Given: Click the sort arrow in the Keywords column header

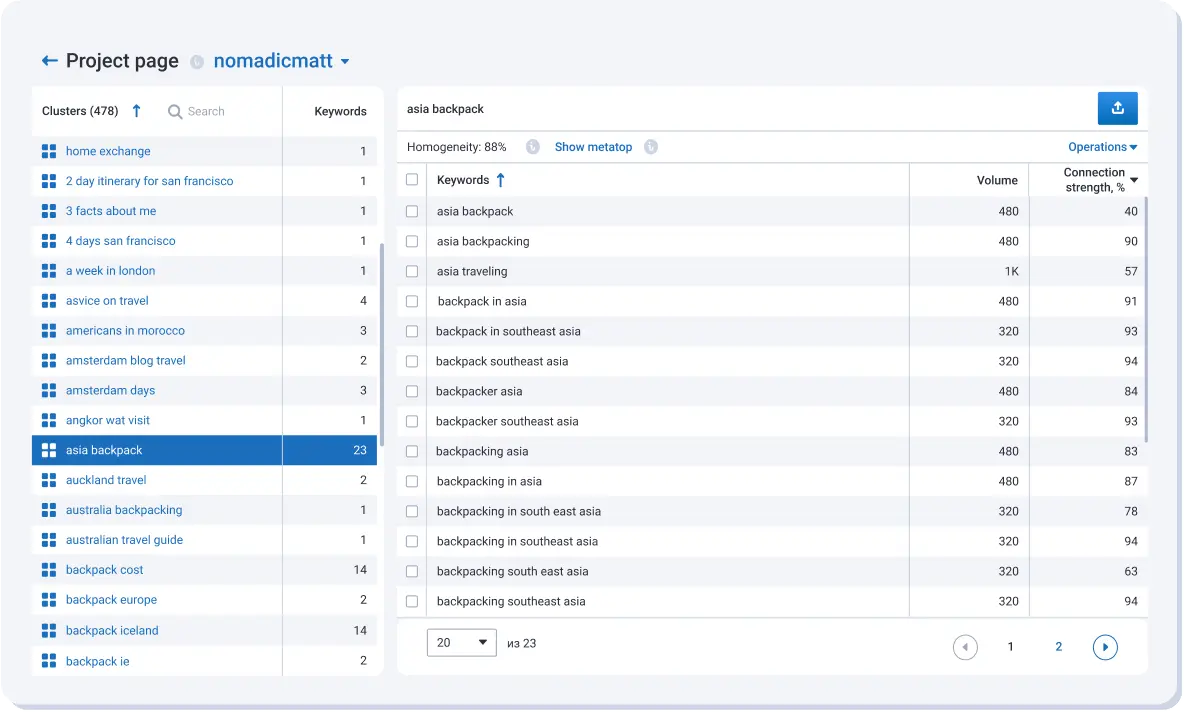Looking at the screenshot, I should point(500,180).
